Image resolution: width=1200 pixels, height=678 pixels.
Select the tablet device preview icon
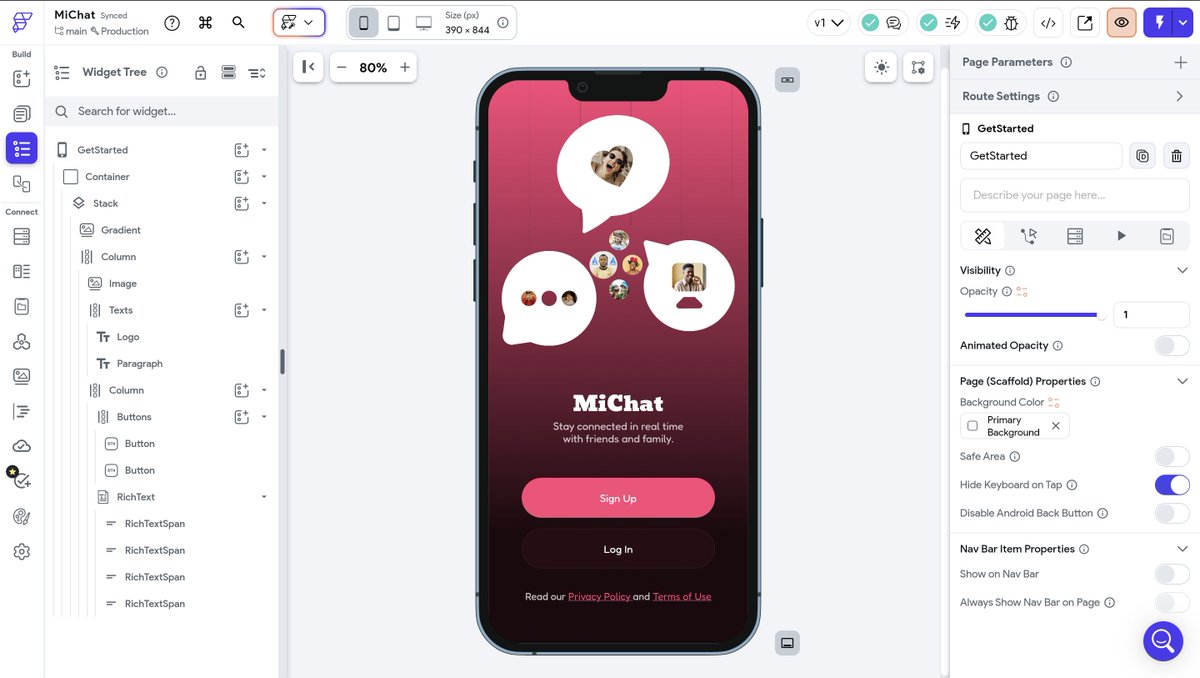[393, 22]
